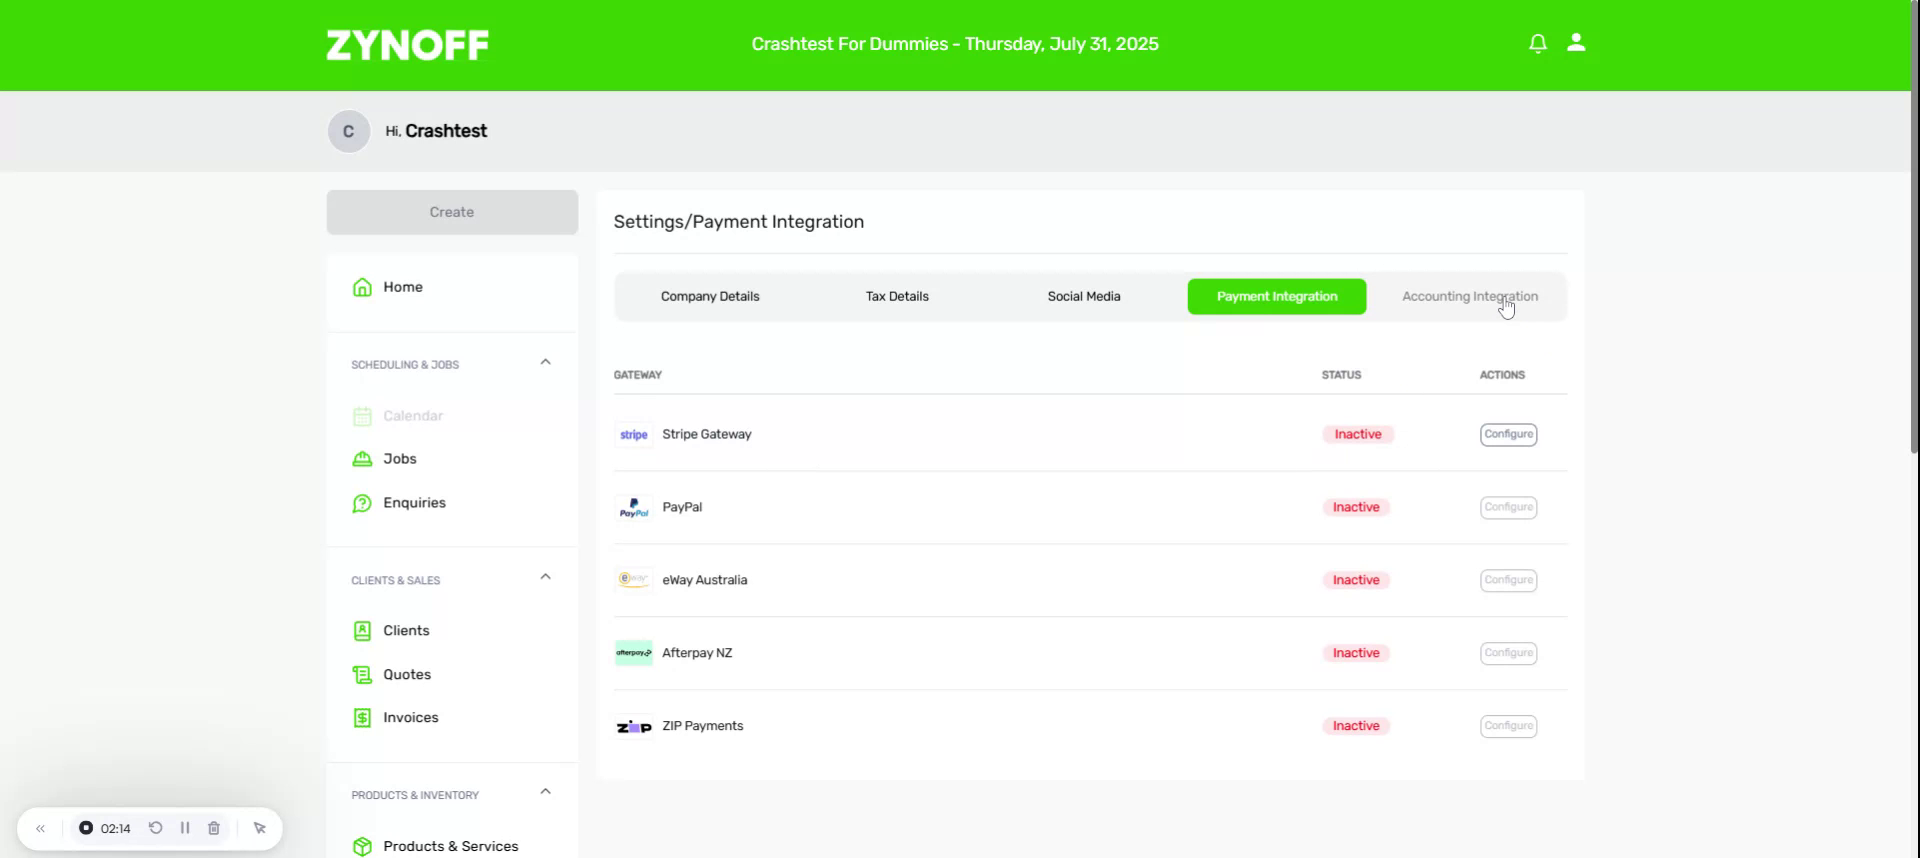Click the PayPal logo icon
Viewport: 1920px width, 858px height.
(634, 508)
